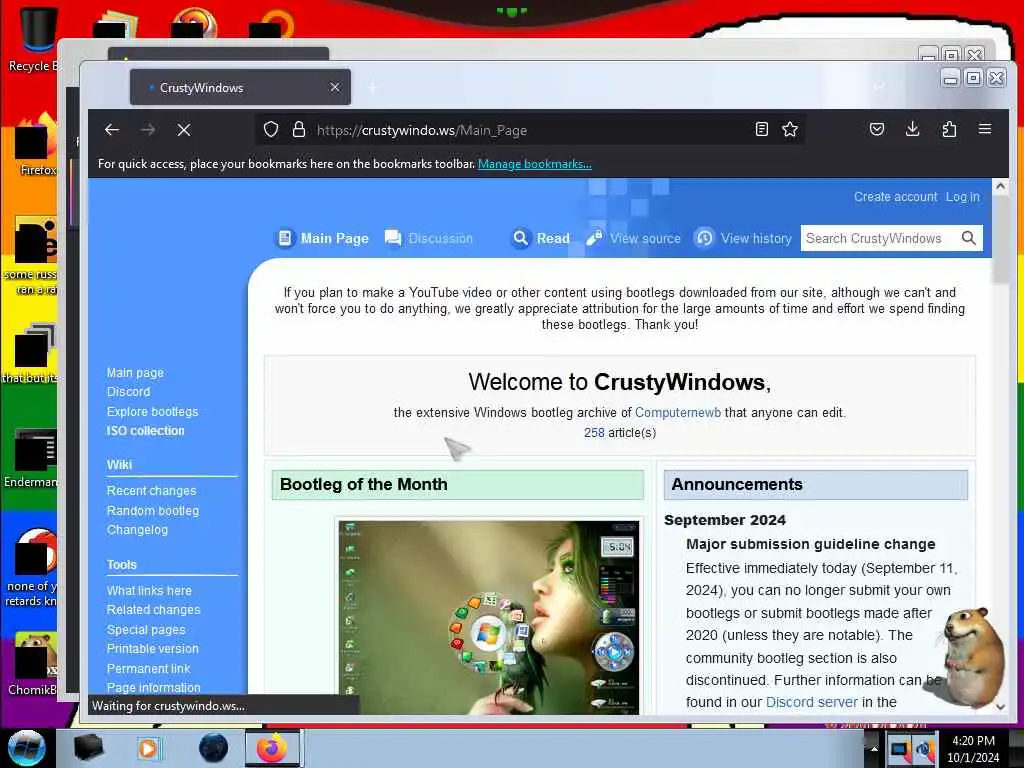Image resolution: width=1024 pixels, height=768 pixels.
Task: Show hidden system tray icons arrow
Action: [x=874, y=748]
